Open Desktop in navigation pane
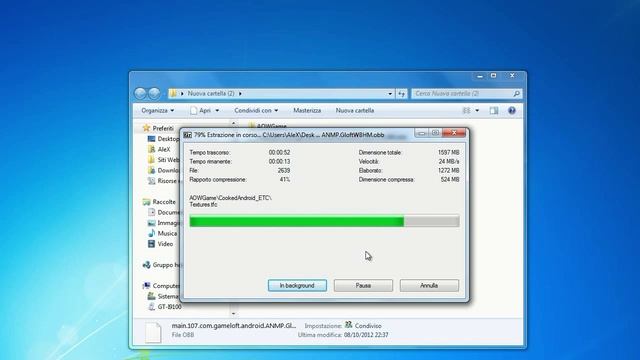Viewport: 640px width, 360px height. click(x=168, y=139)
